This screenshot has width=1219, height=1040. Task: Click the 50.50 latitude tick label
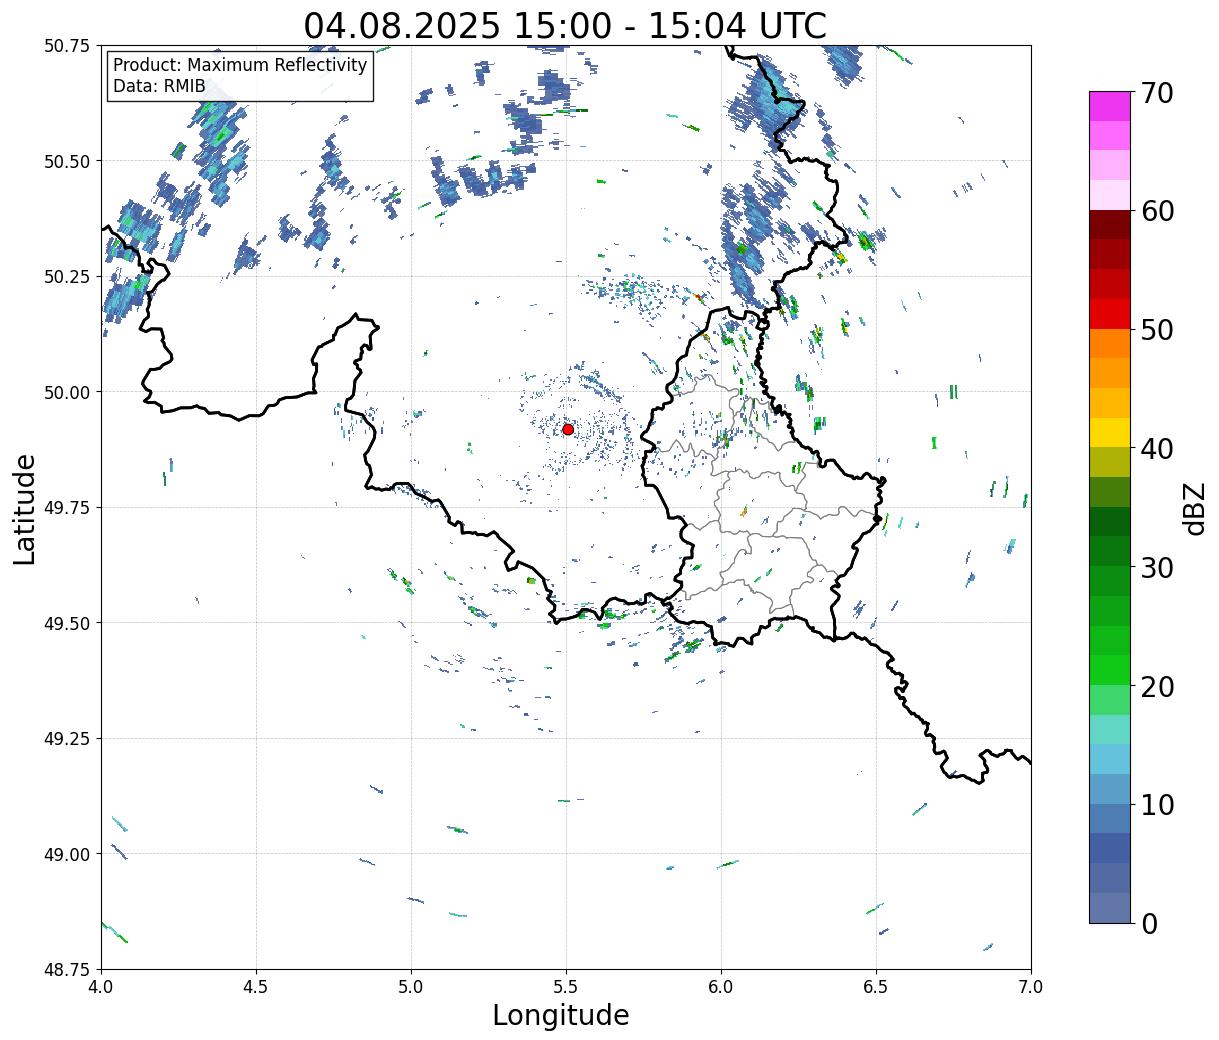click(x=67, y=161)
